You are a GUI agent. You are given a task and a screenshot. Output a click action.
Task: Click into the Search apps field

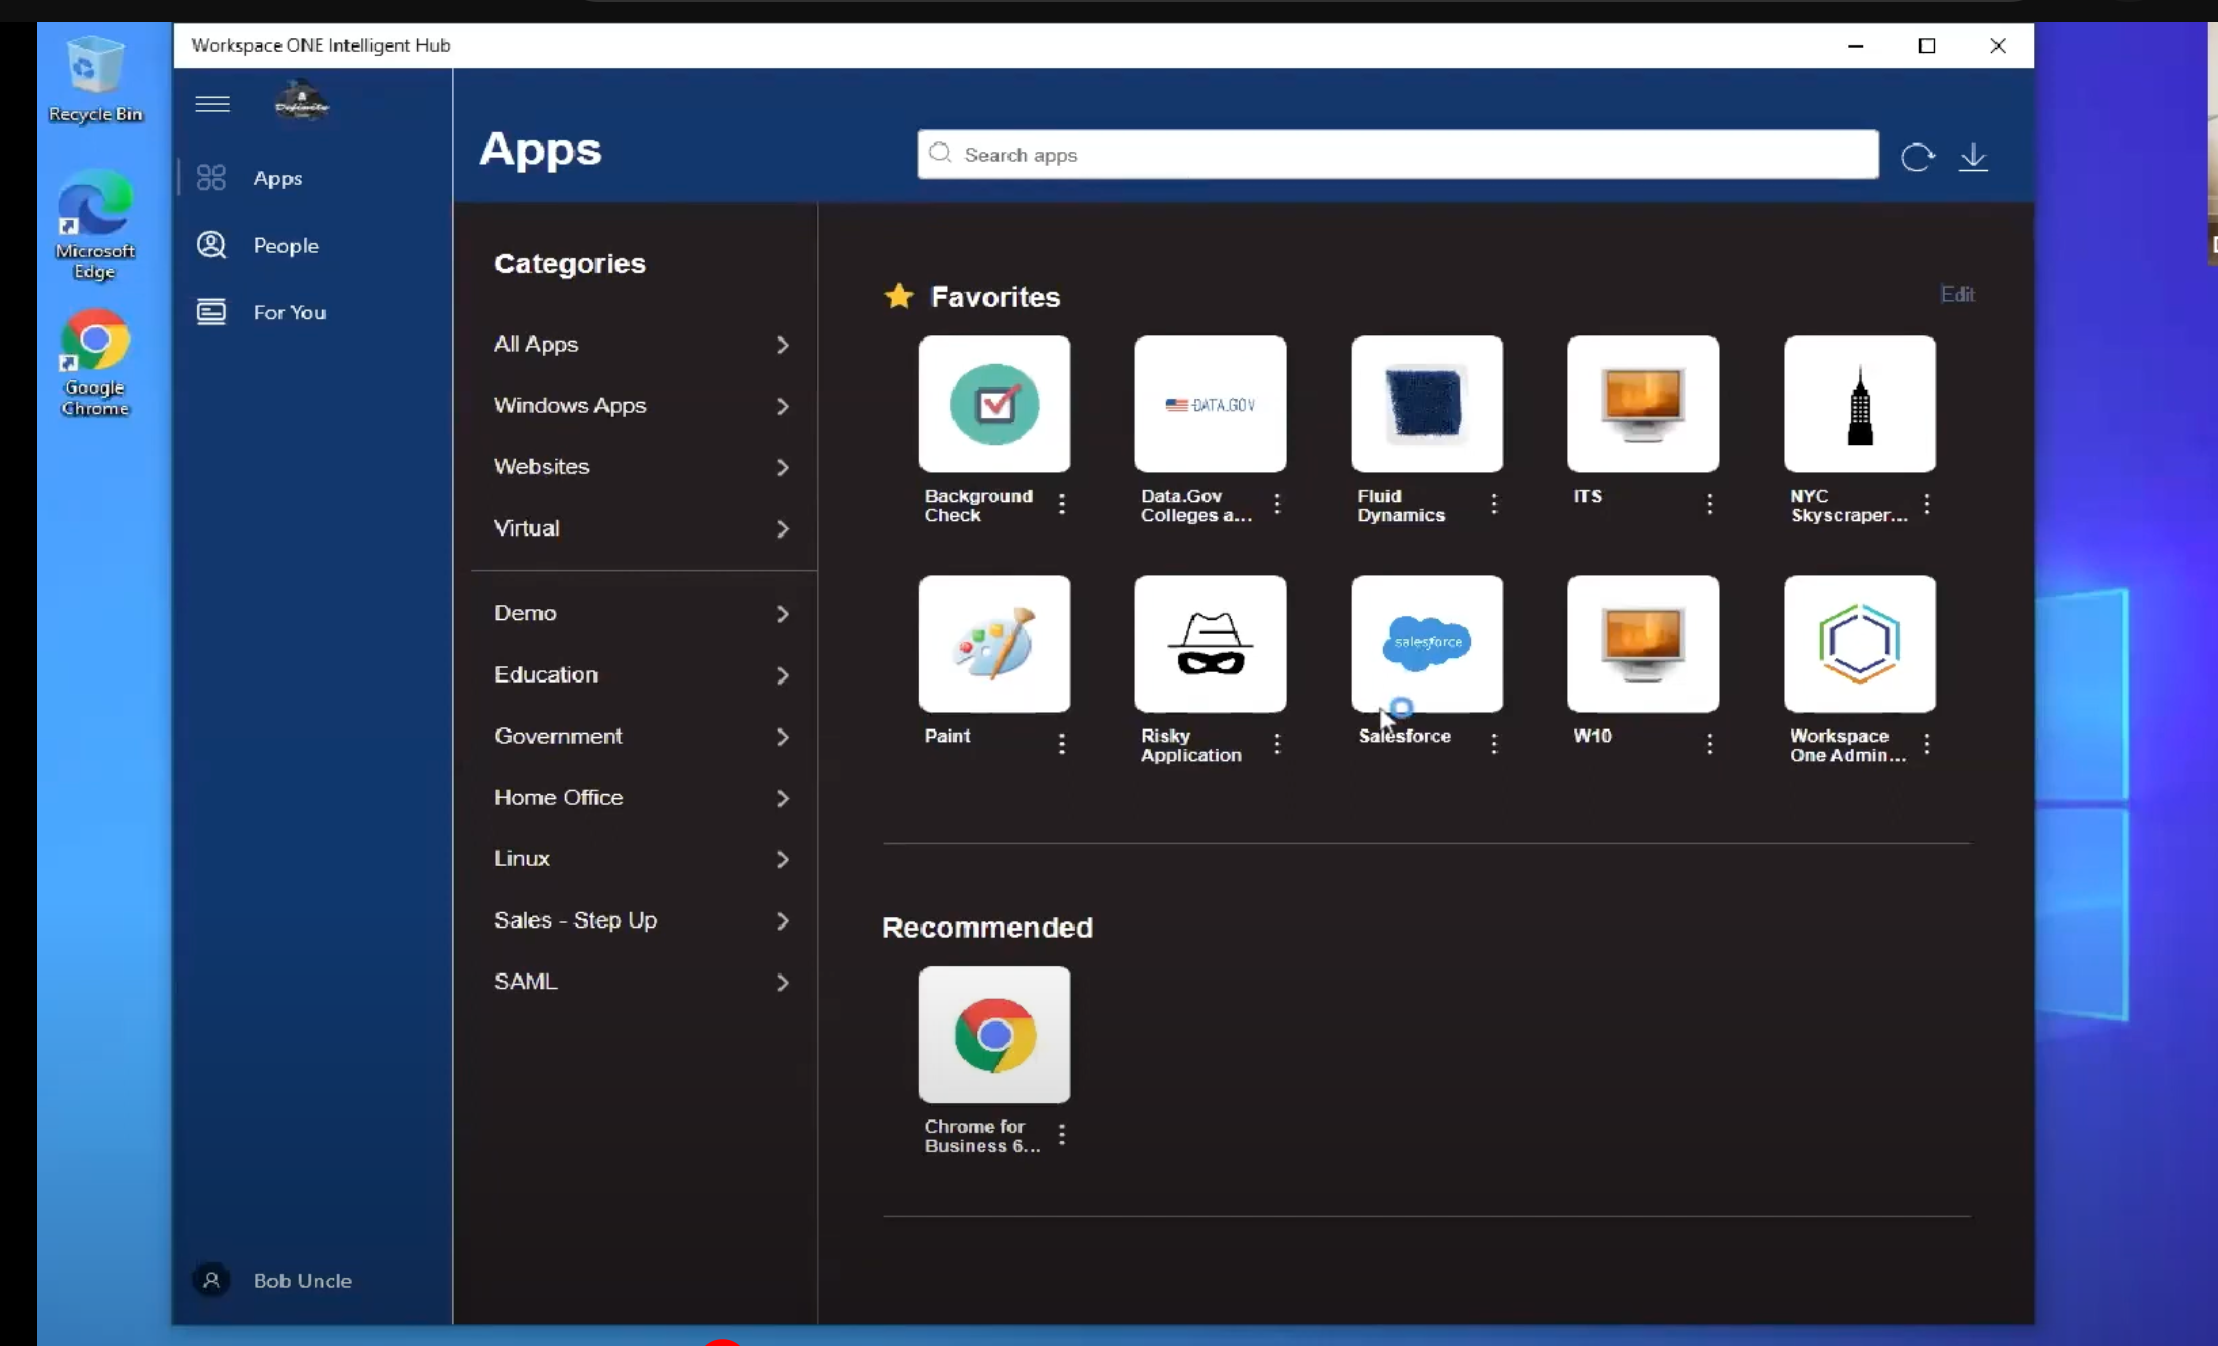tap(1397, 155)
